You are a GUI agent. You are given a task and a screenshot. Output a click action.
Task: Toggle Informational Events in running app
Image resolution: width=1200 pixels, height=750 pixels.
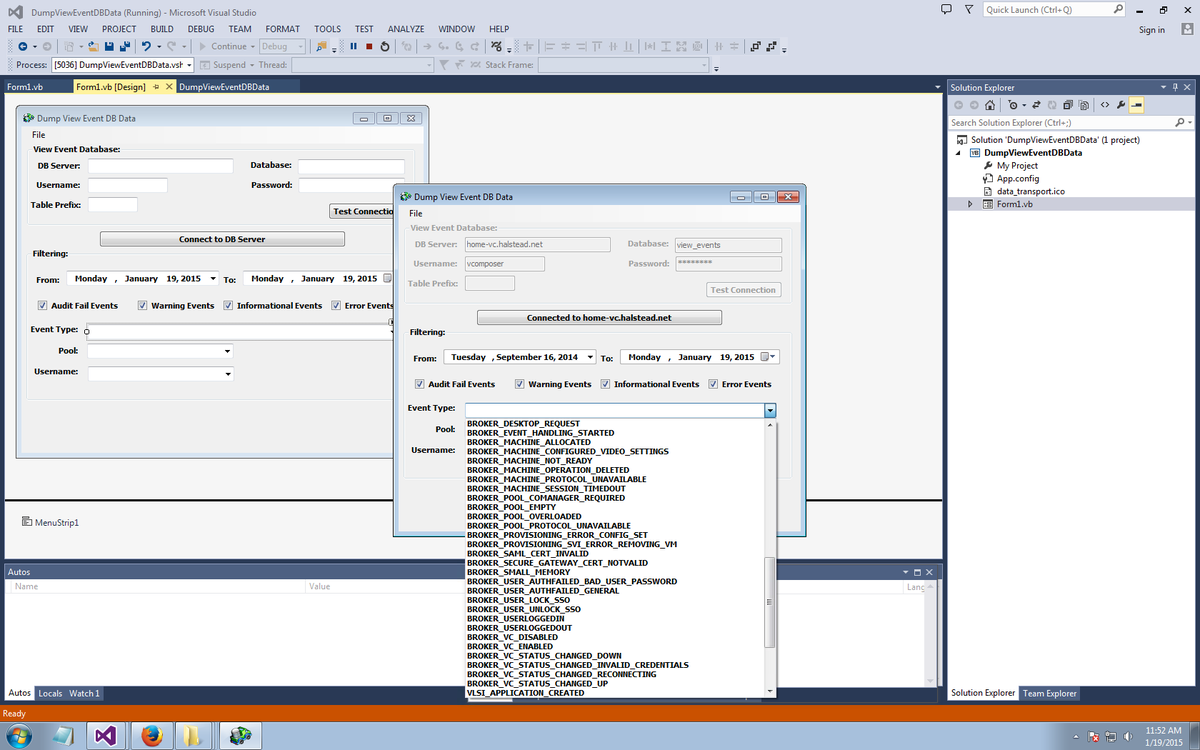click(x=606, y=384)
